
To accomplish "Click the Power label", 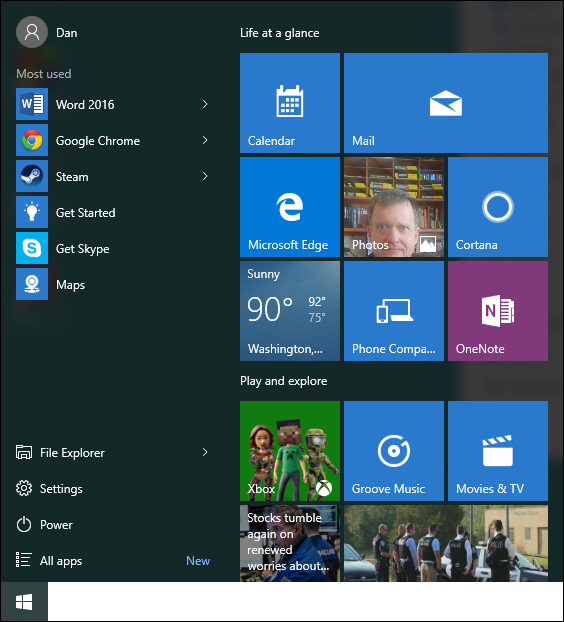I will tap(56, 525).
